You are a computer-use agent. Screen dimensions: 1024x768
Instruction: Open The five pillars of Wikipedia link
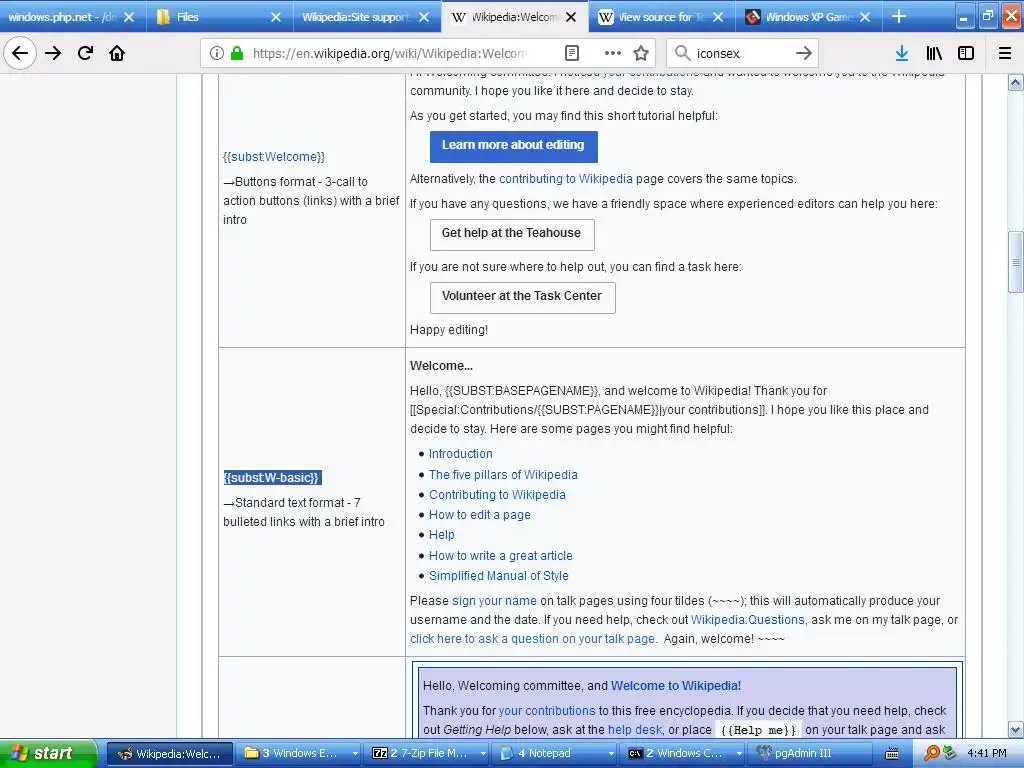click(503, 475)
